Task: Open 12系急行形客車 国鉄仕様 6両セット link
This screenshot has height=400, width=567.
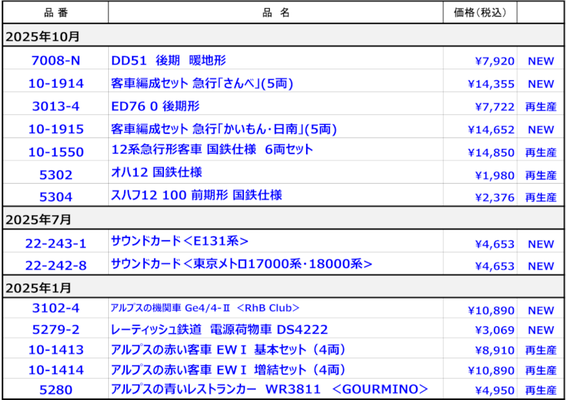Action: pos(212,149)
